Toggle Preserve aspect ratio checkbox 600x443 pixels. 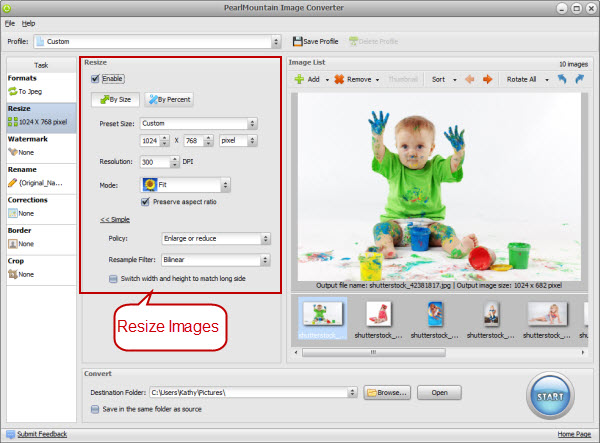146,202
